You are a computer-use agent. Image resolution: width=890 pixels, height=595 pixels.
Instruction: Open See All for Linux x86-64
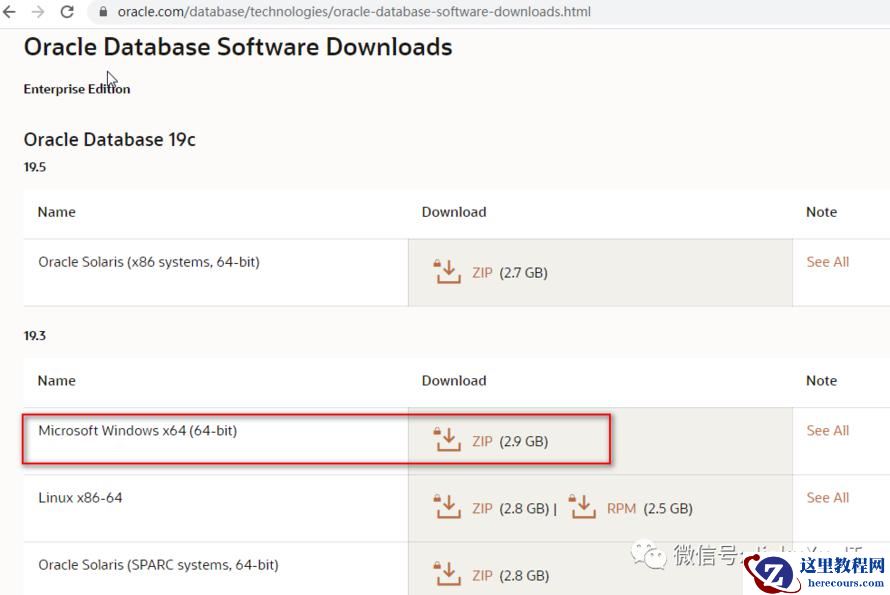click(x=827, y=498)
